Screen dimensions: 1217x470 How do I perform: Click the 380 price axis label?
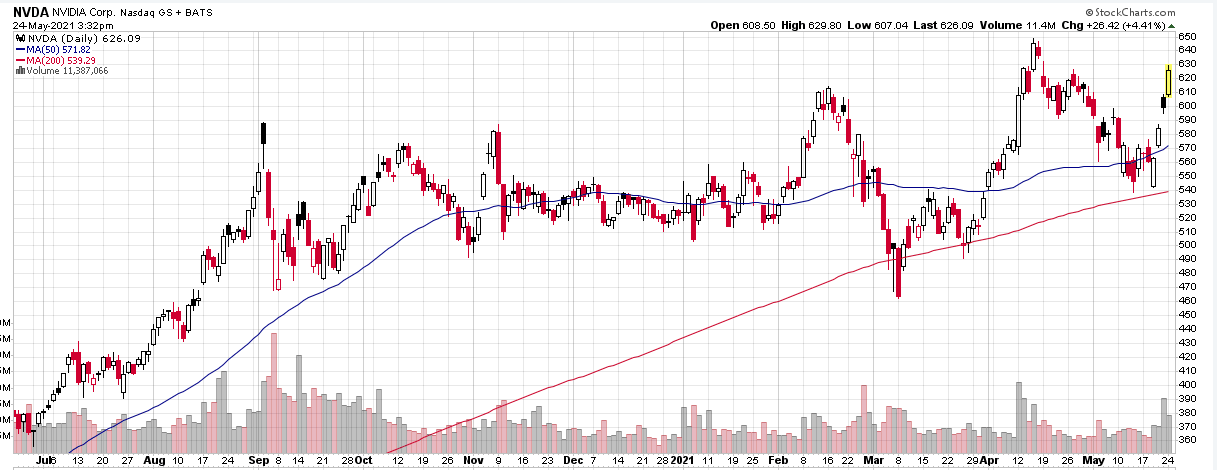1188,411
